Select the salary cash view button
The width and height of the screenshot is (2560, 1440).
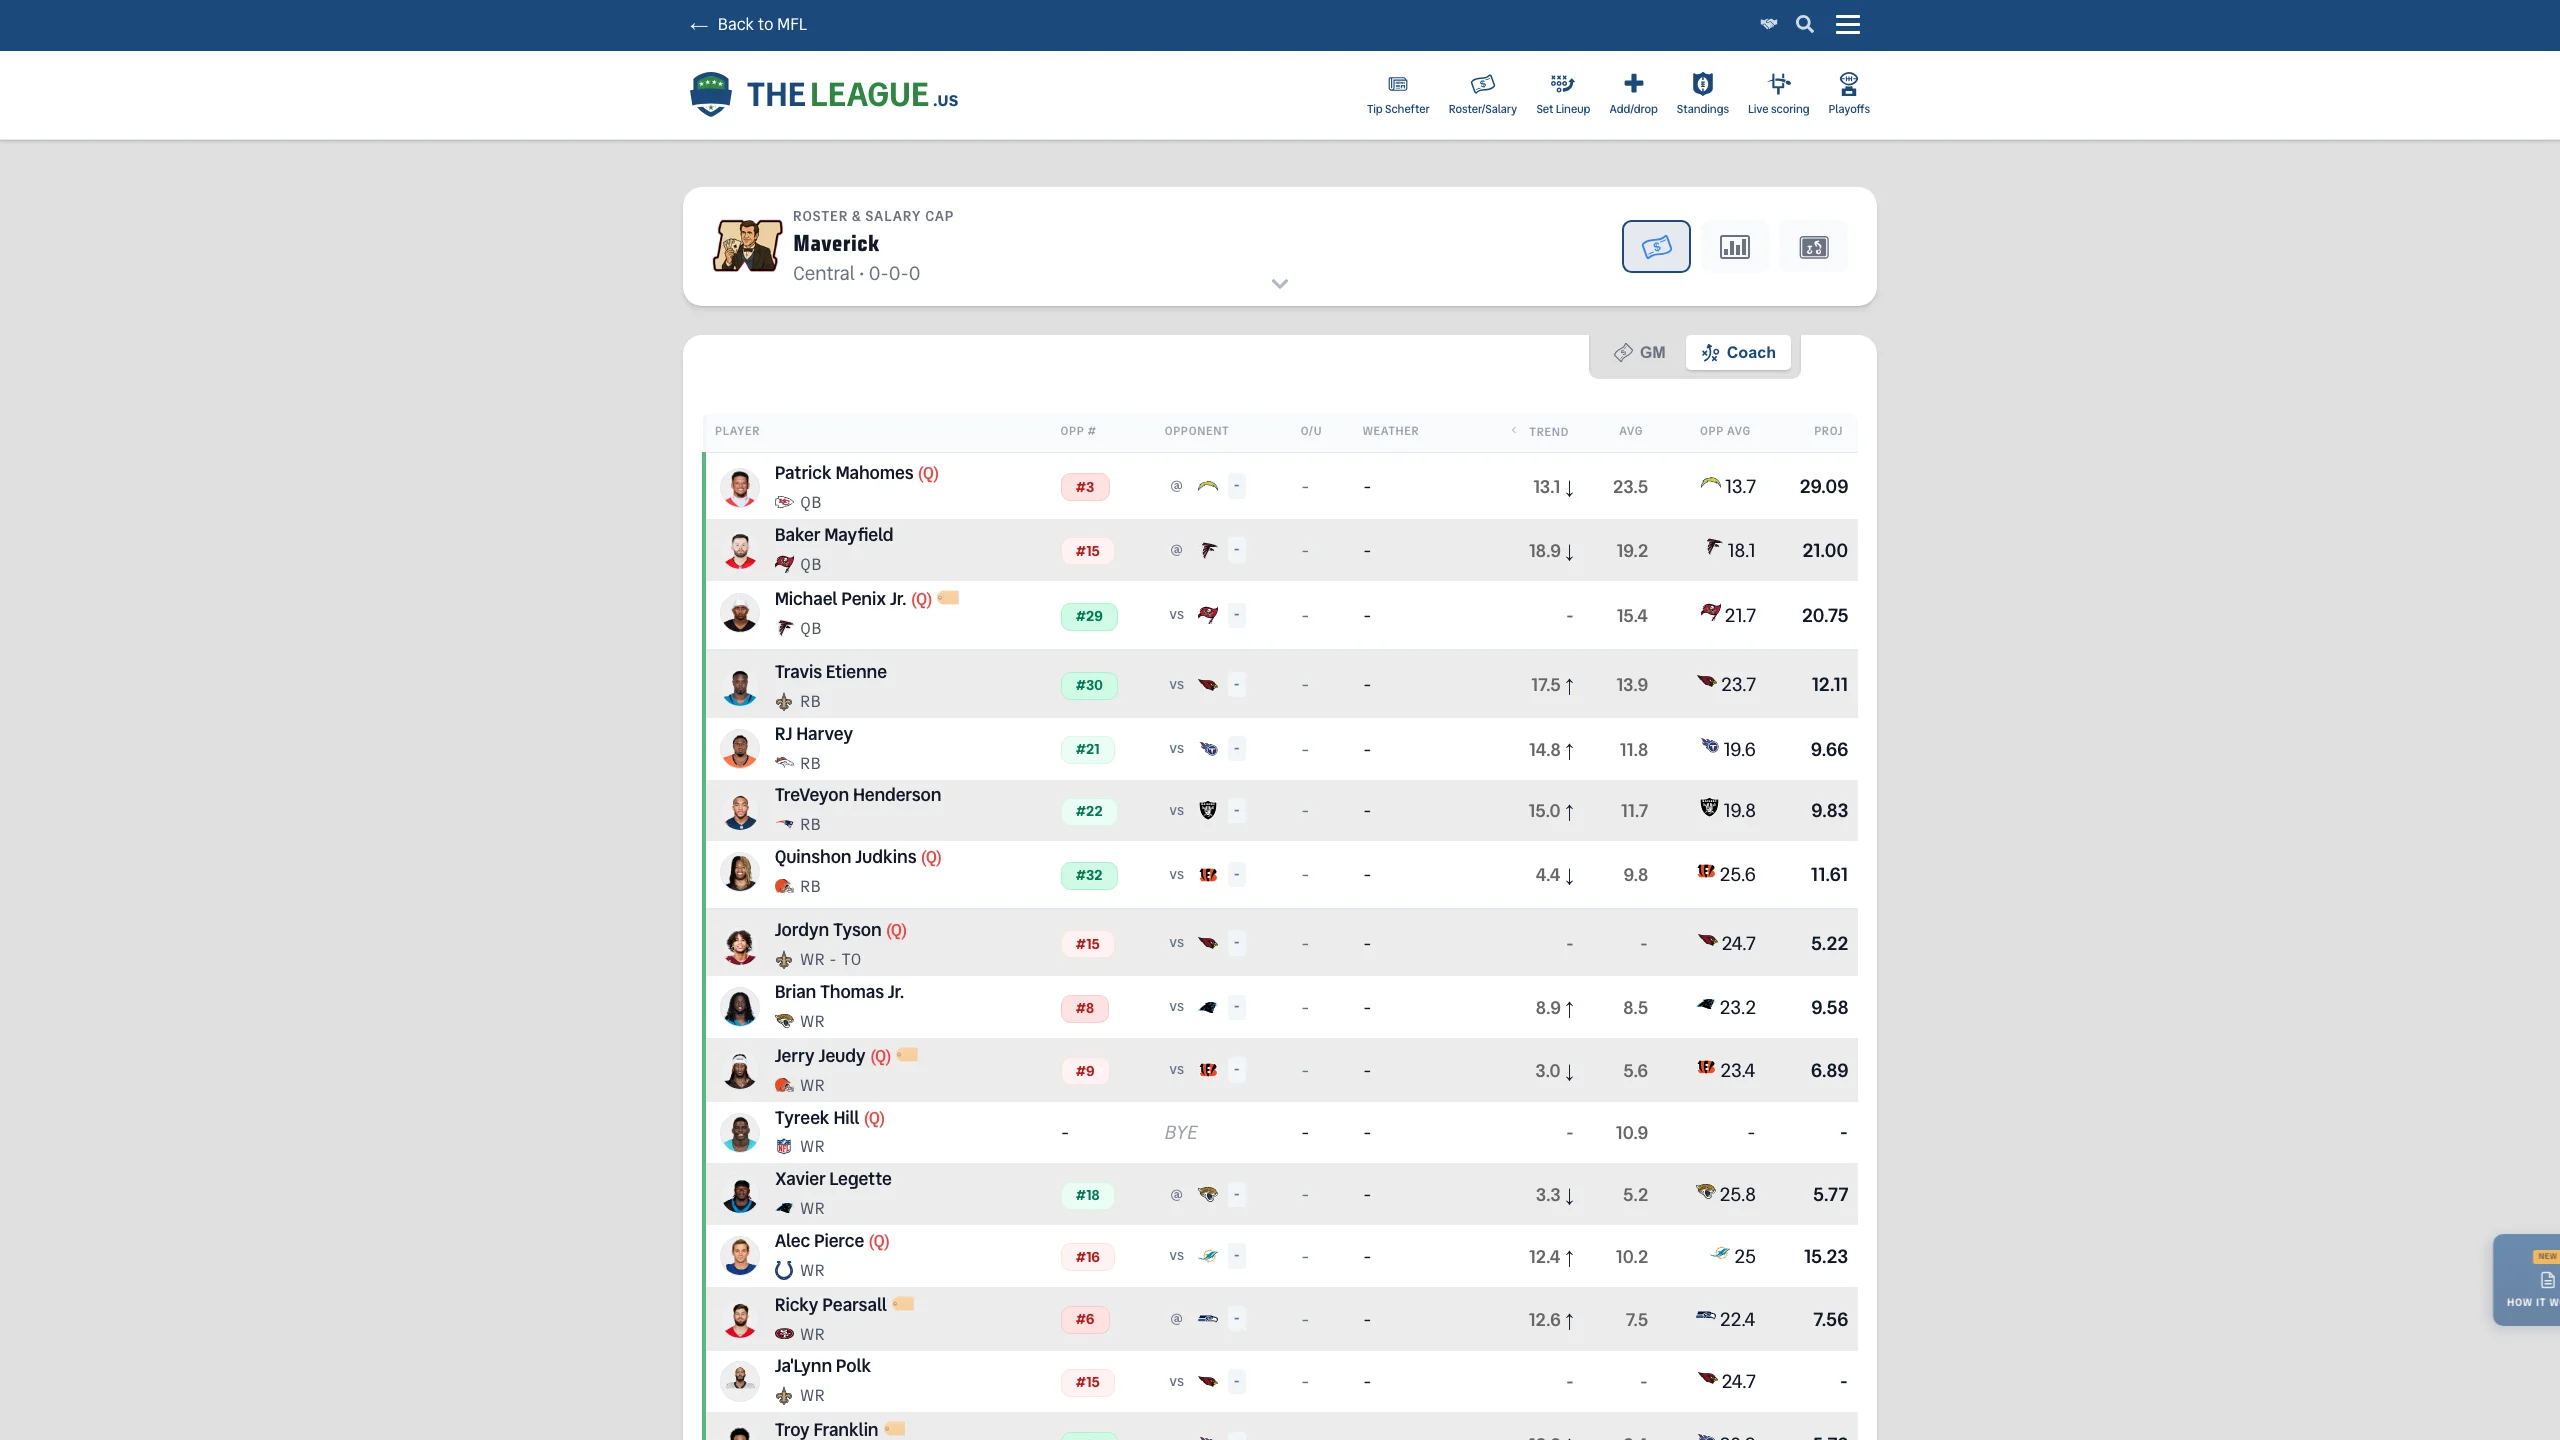click(1656, 246)
